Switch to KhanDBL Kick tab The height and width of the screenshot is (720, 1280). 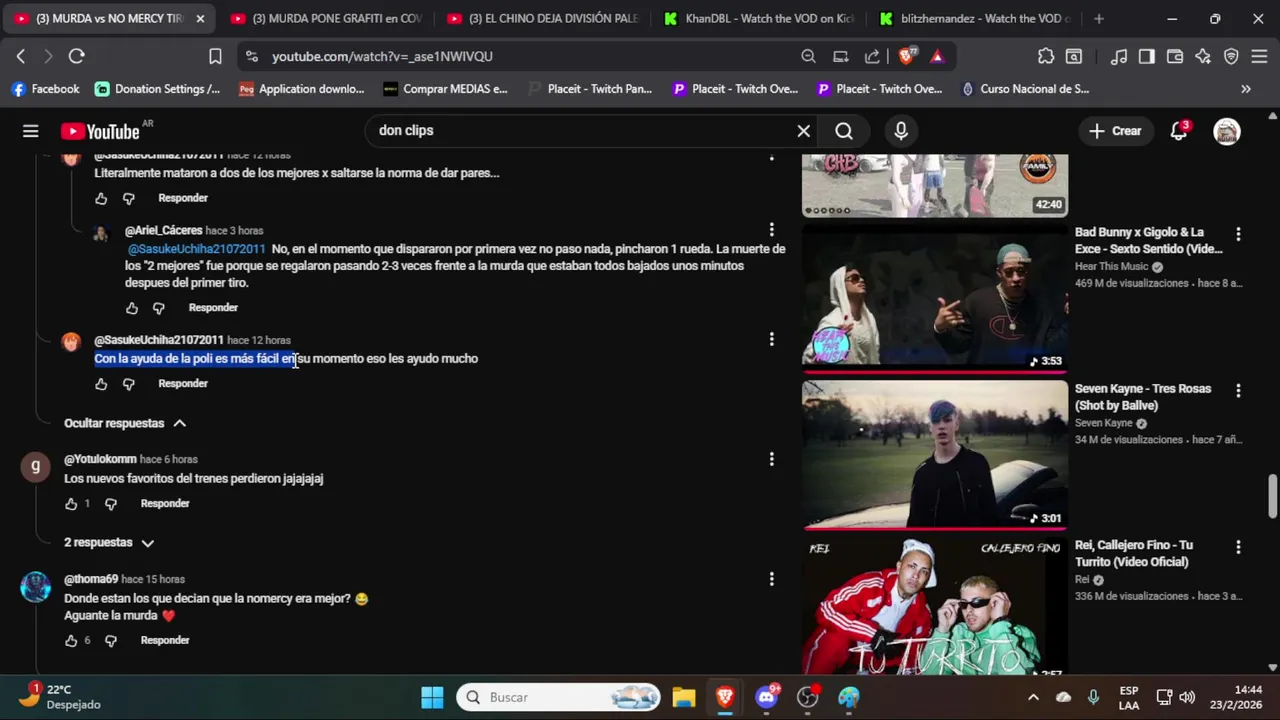761,19
